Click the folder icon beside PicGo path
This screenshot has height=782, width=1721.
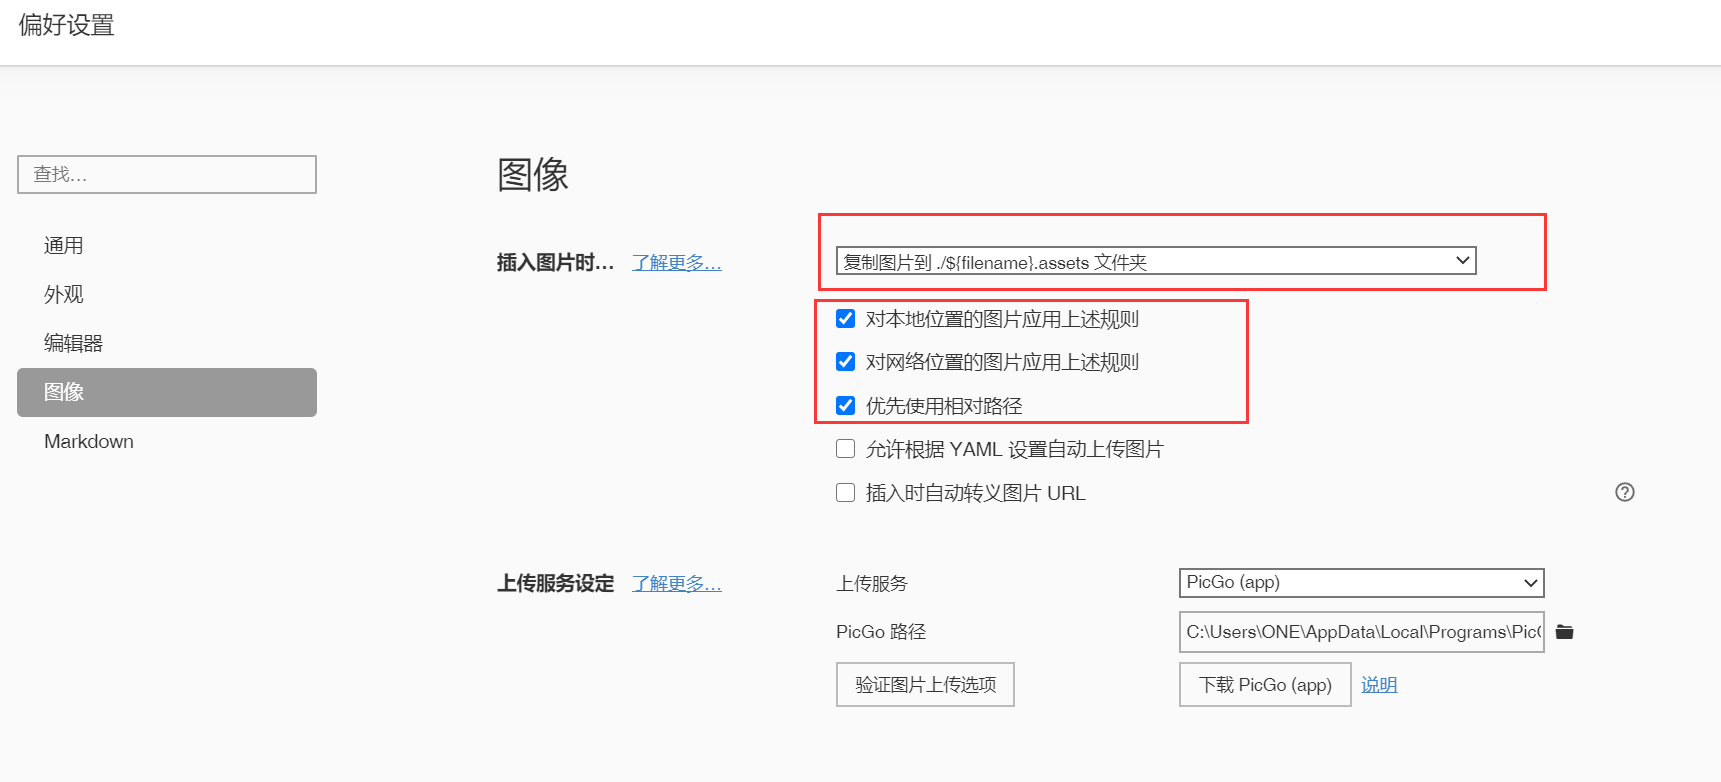coord(1565,632)
